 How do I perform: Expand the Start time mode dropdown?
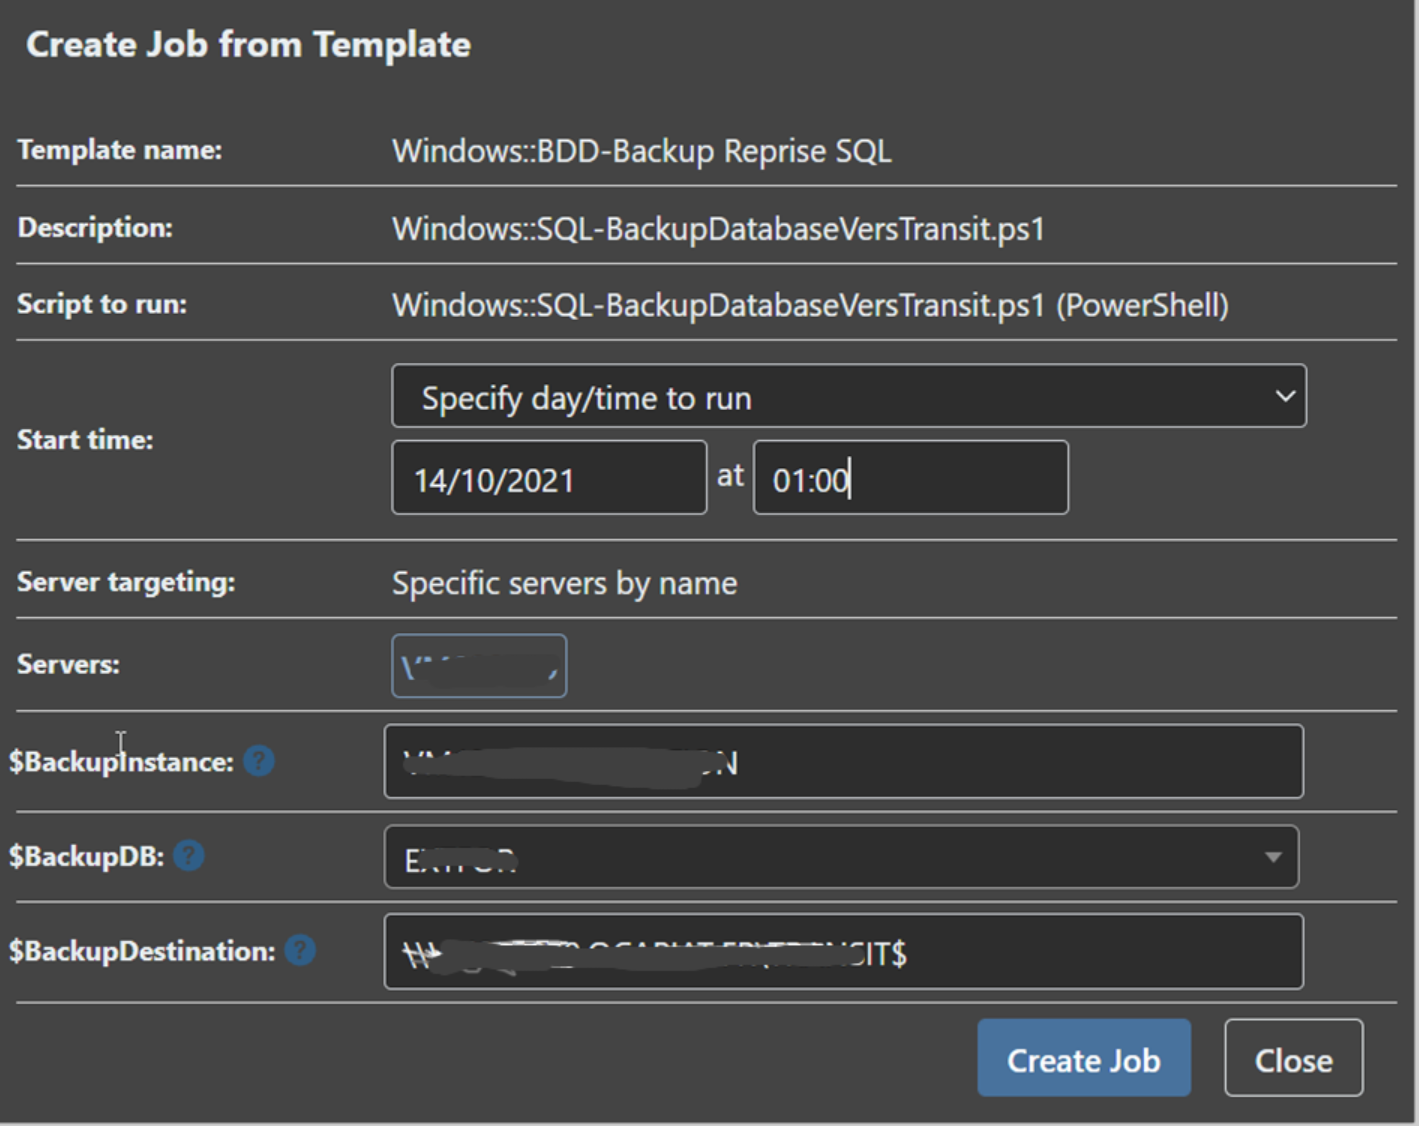point(849,397)
